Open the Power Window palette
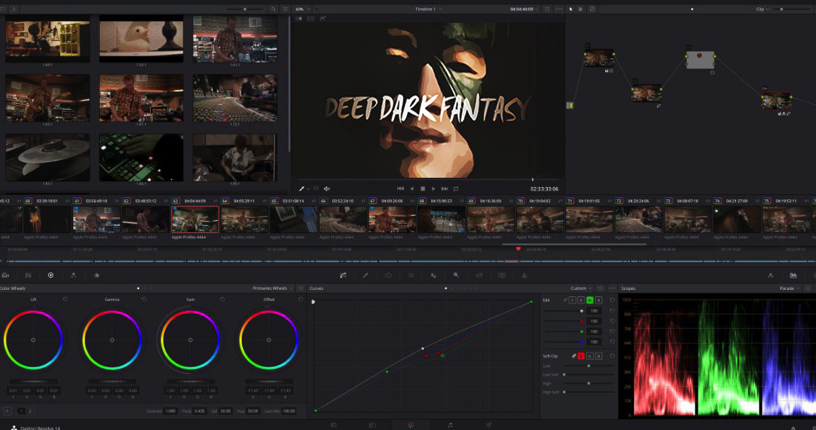 (x=388, y=275)
